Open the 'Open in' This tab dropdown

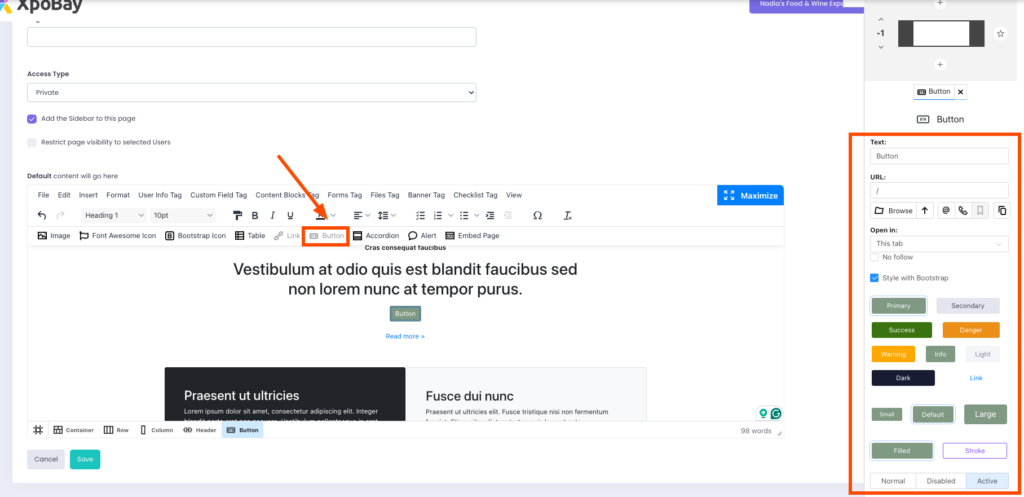click(939, 243)
